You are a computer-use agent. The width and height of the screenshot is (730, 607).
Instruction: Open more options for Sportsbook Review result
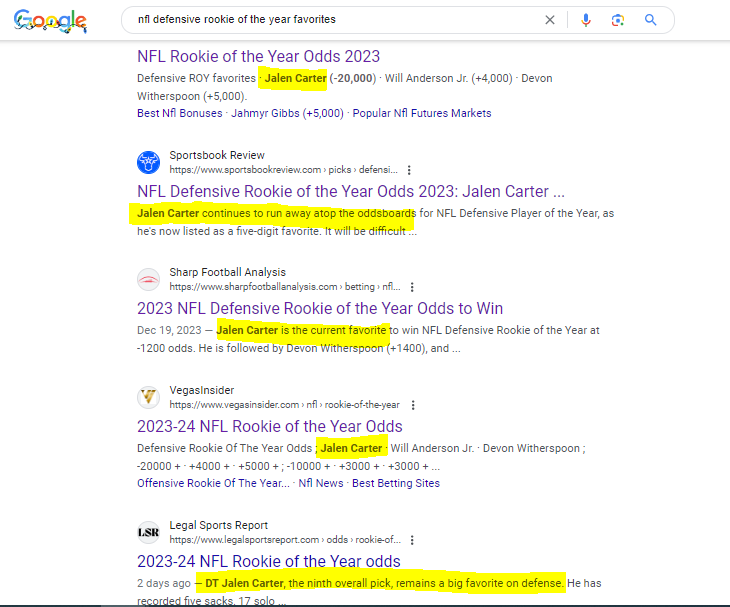(x=409, y=170)
